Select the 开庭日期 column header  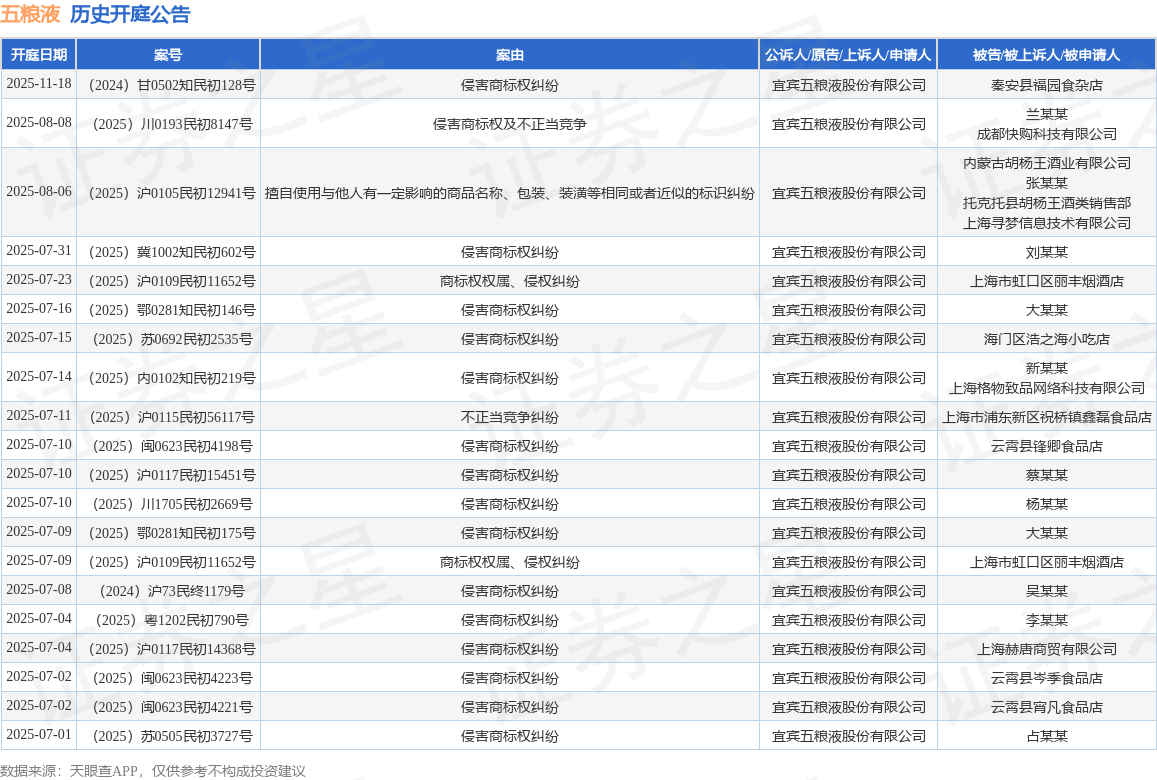[39, 55]
